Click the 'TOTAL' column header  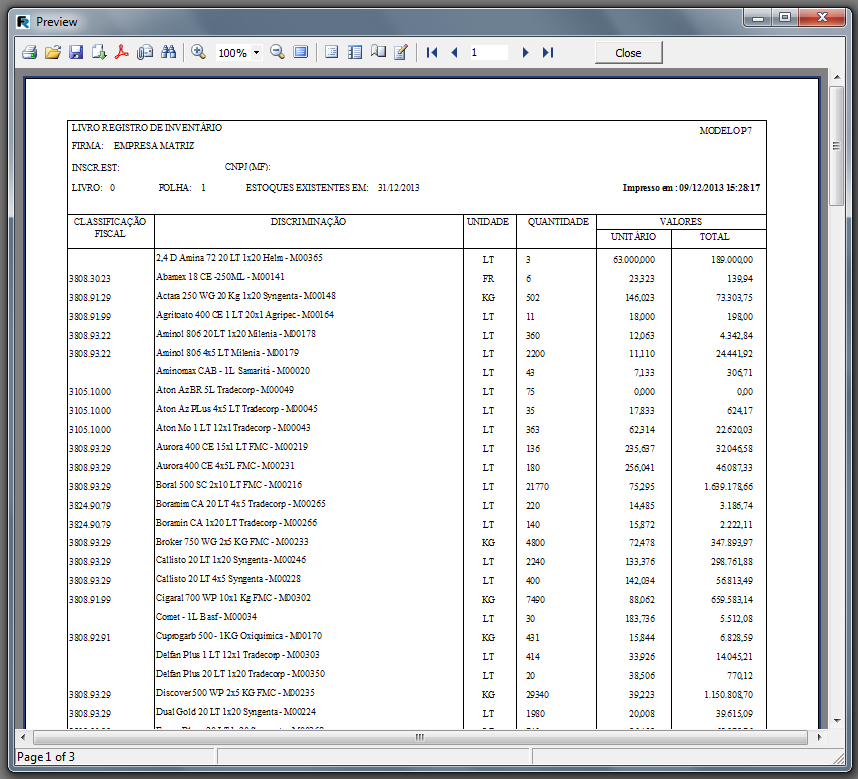(x=714, y=237)
